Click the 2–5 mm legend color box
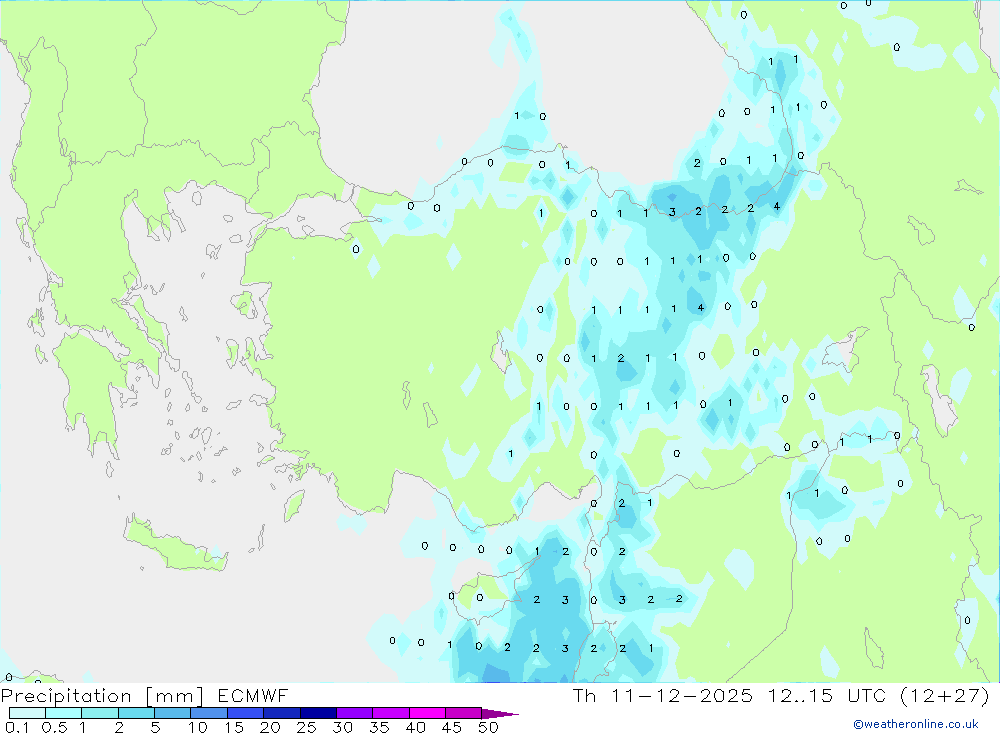The image size is (1000, 733). tap(136, 713)
